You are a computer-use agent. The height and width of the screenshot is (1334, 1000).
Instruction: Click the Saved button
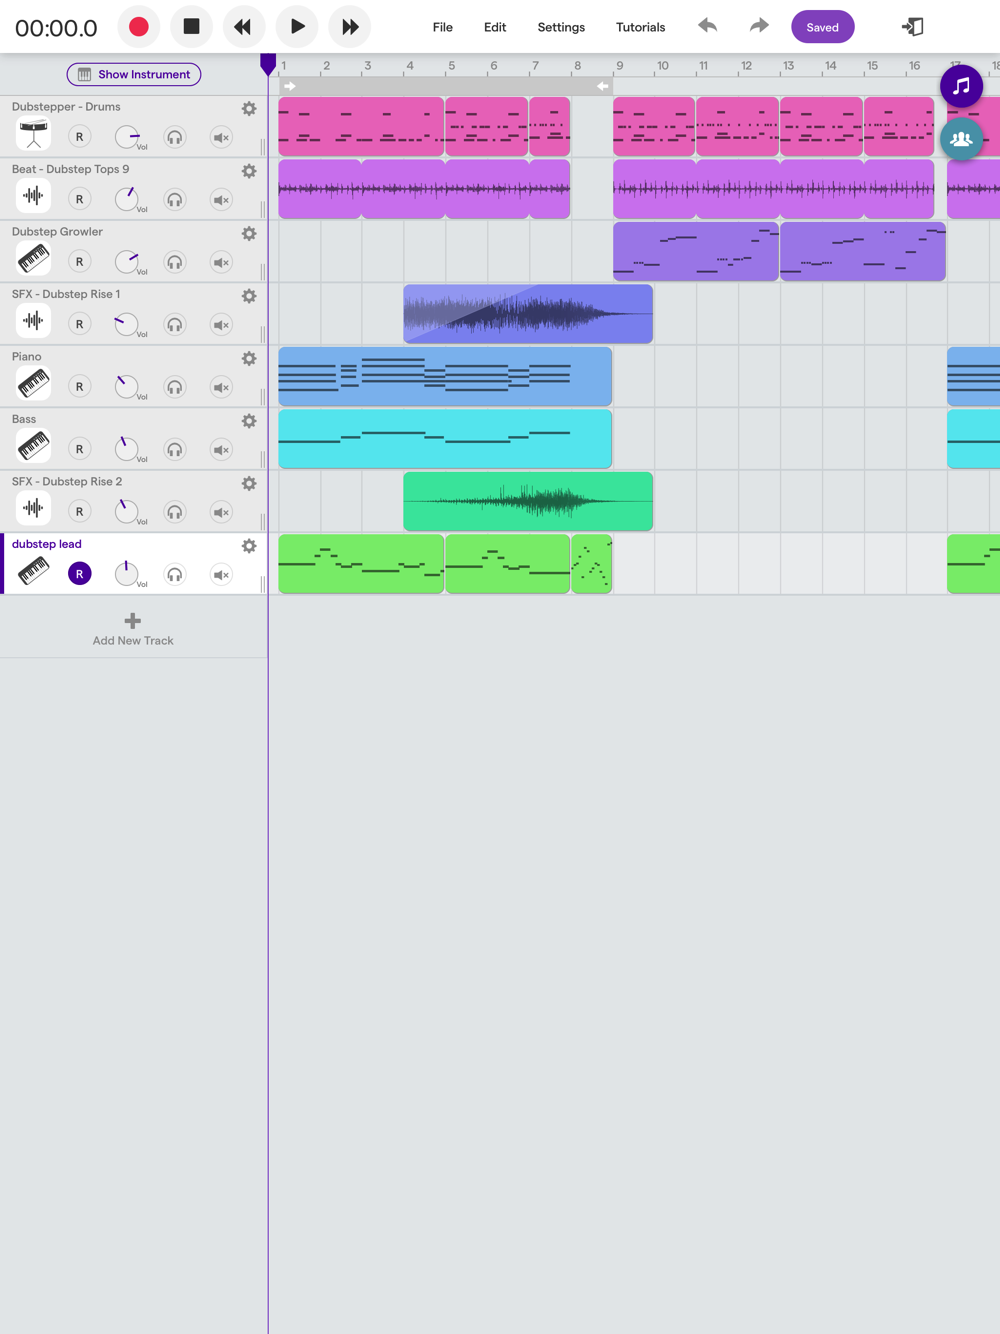click(x=823, y=27)
